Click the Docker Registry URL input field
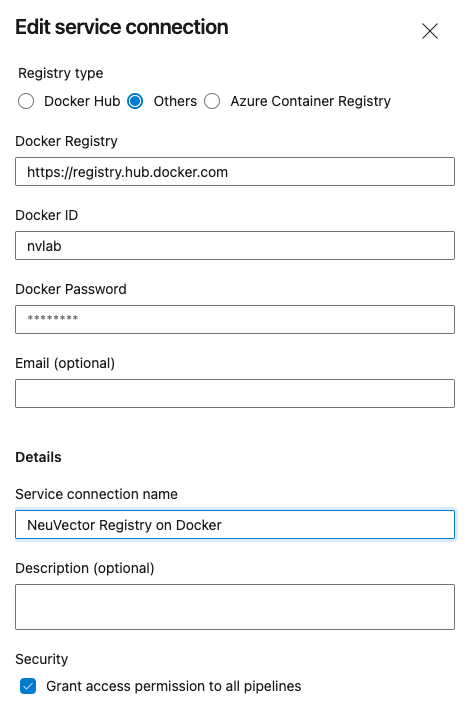Viewport: 473px width, 722px height. click(x=235, y=172)
